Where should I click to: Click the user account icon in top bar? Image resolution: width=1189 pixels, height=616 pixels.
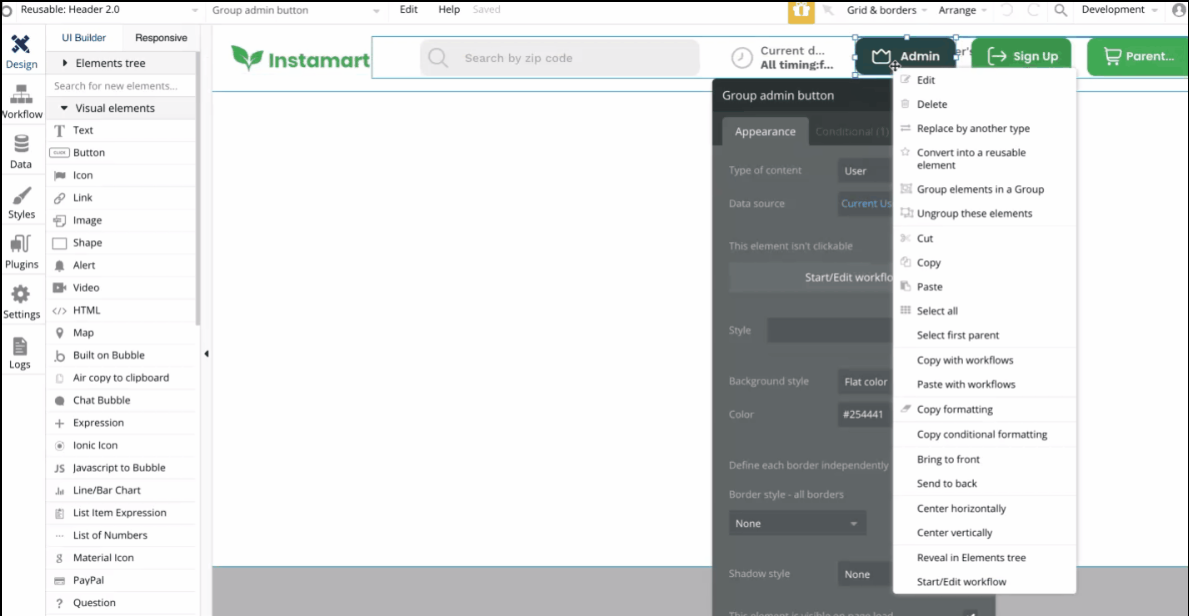tap(1179, 11)
